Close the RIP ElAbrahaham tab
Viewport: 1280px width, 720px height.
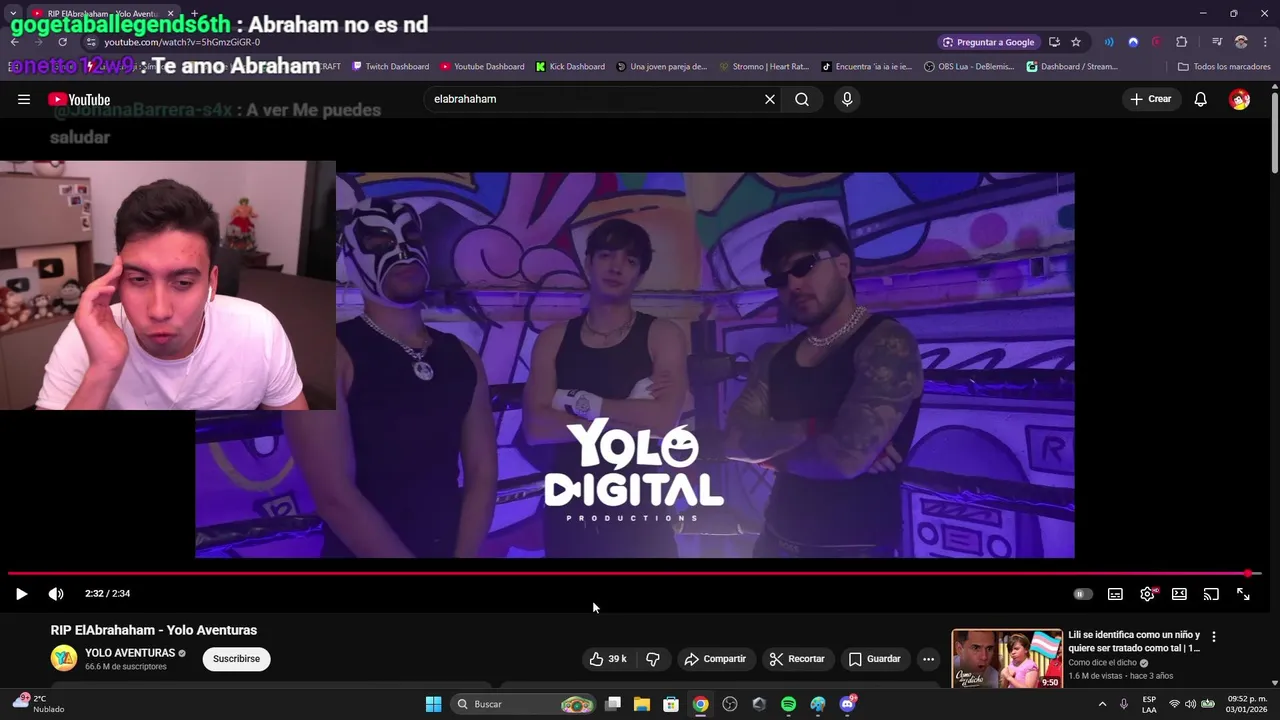coord(170,14)
